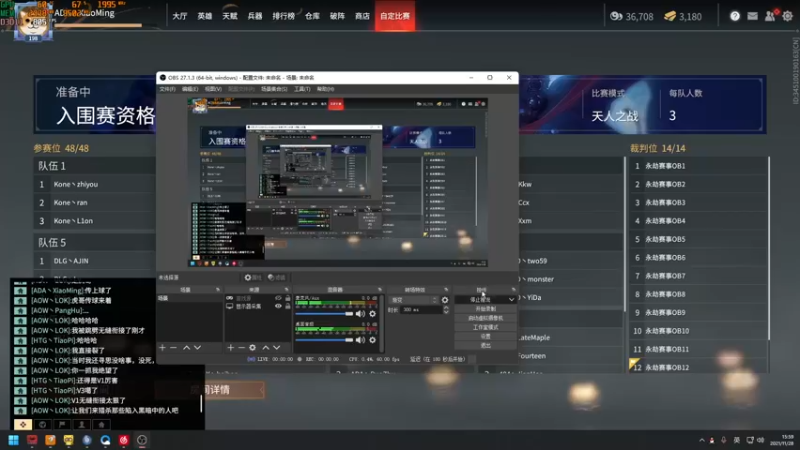Switch to 自定比赛 tab in game
Viewport: 800px width, 450px height.
click(x=395, y=16)
